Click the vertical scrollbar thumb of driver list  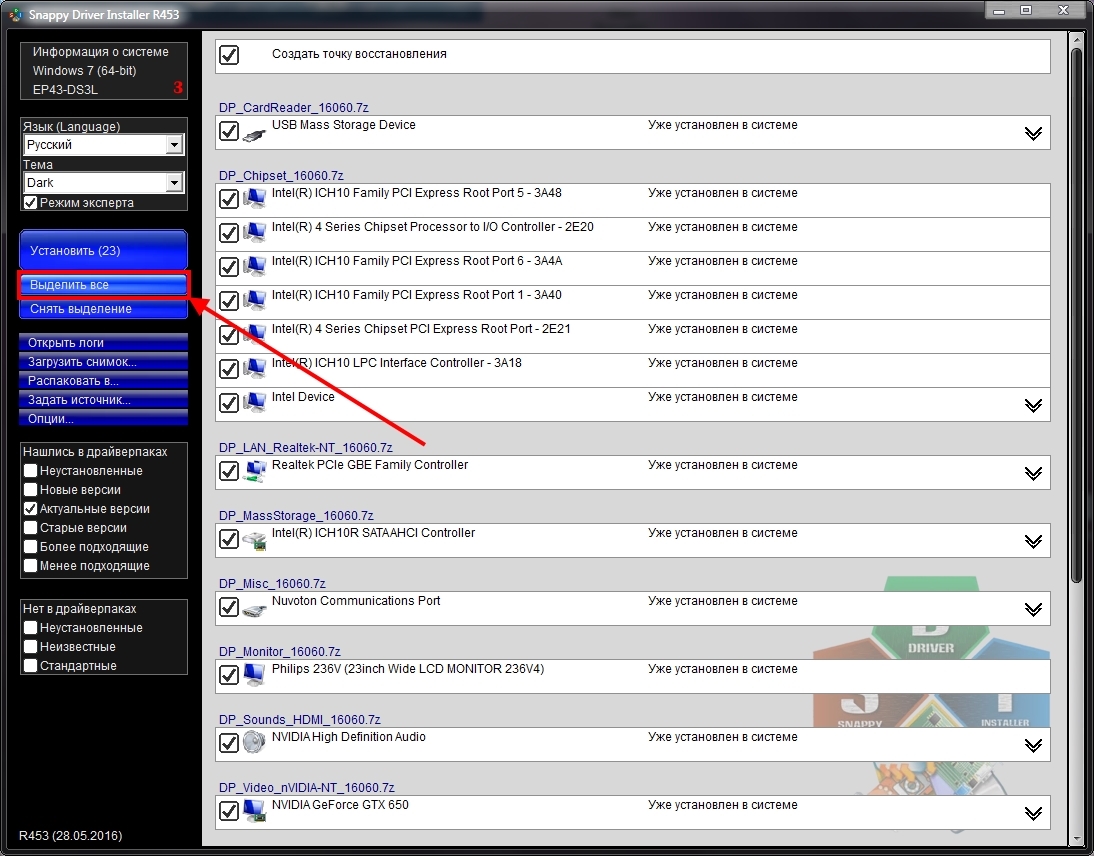click(x=1077, y=314)
